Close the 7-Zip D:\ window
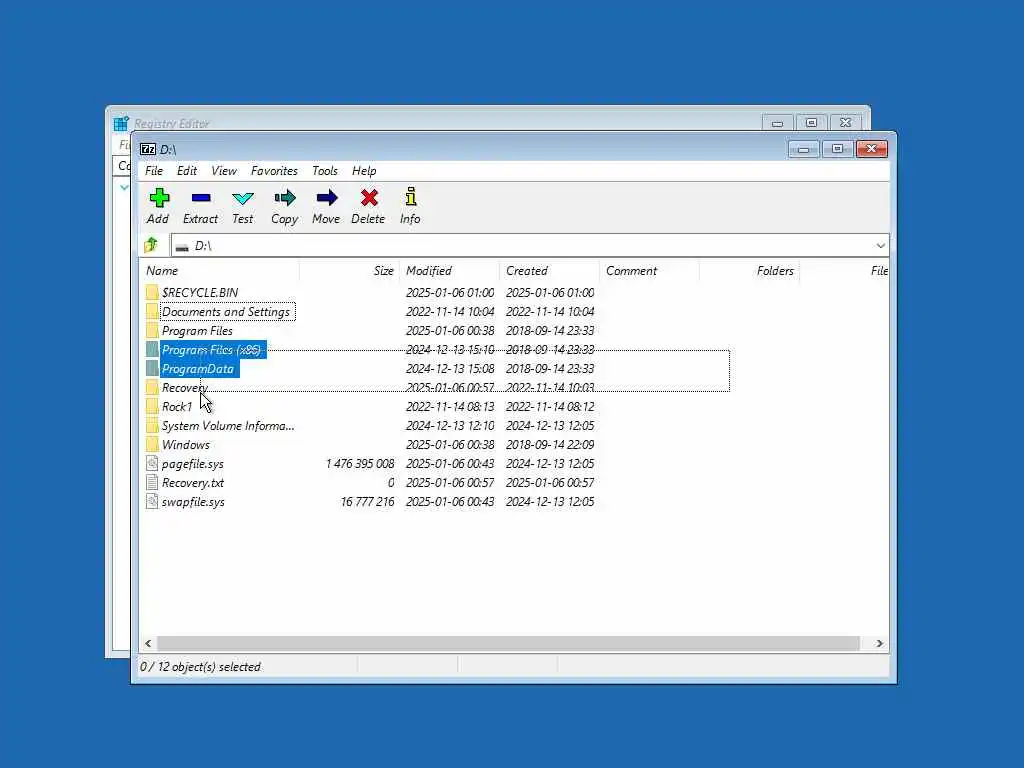Image resolution: width=1024 pixels, height=768 pixels. [871, 149]
